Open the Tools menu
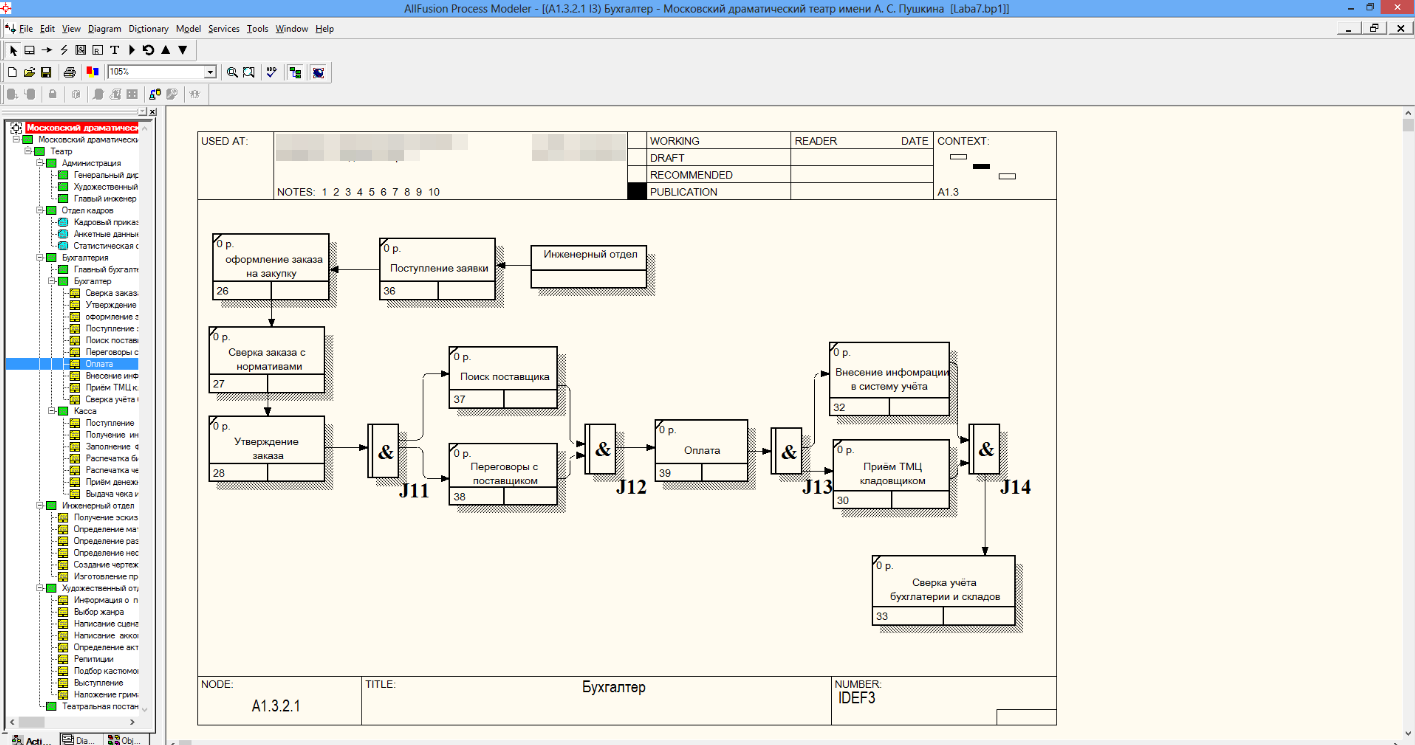 pos(258,29)
